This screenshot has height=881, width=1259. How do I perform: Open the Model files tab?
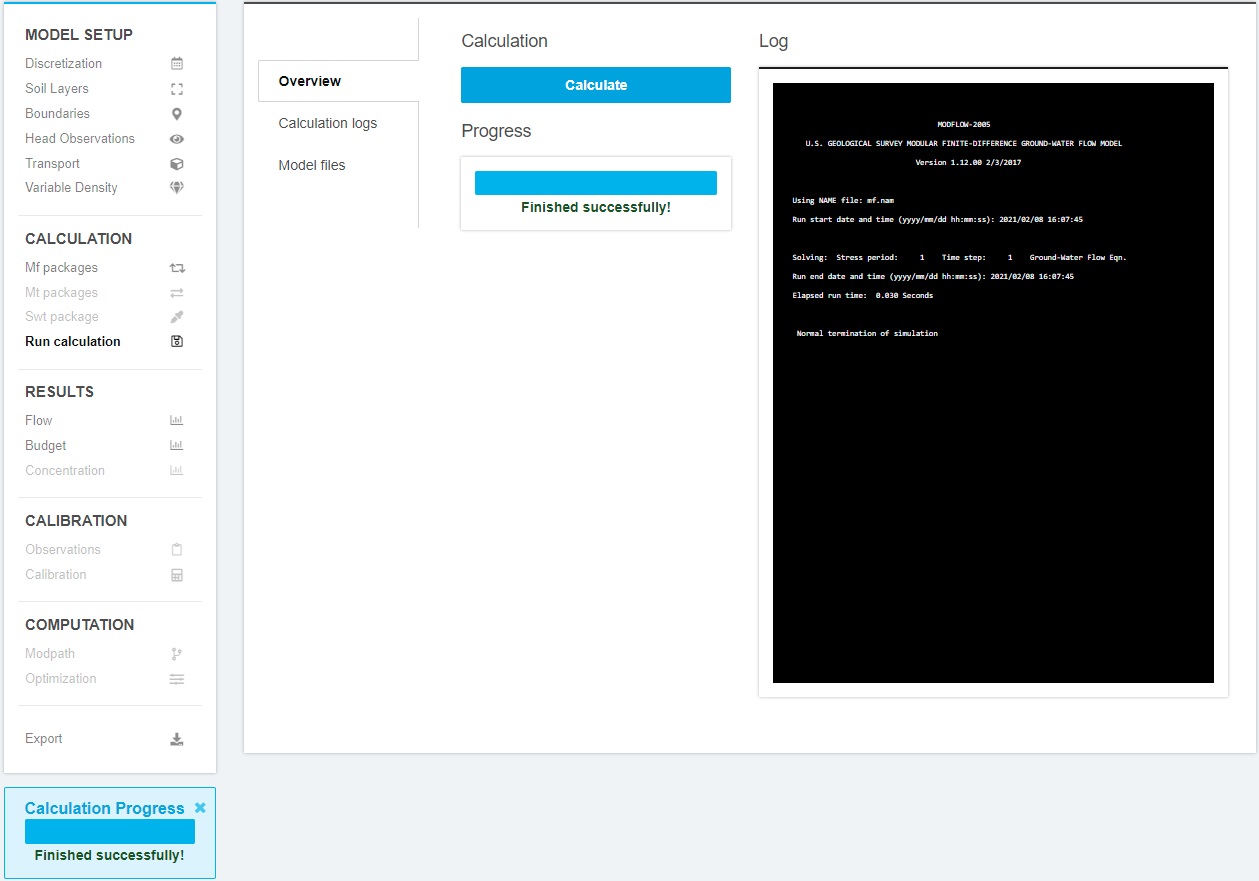click(x=311, y=165)
